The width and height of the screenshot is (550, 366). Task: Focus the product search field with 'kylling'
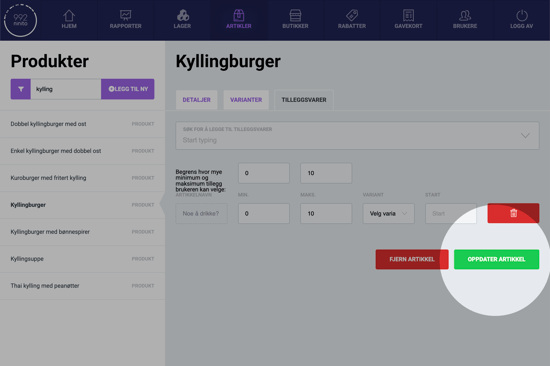66,89
